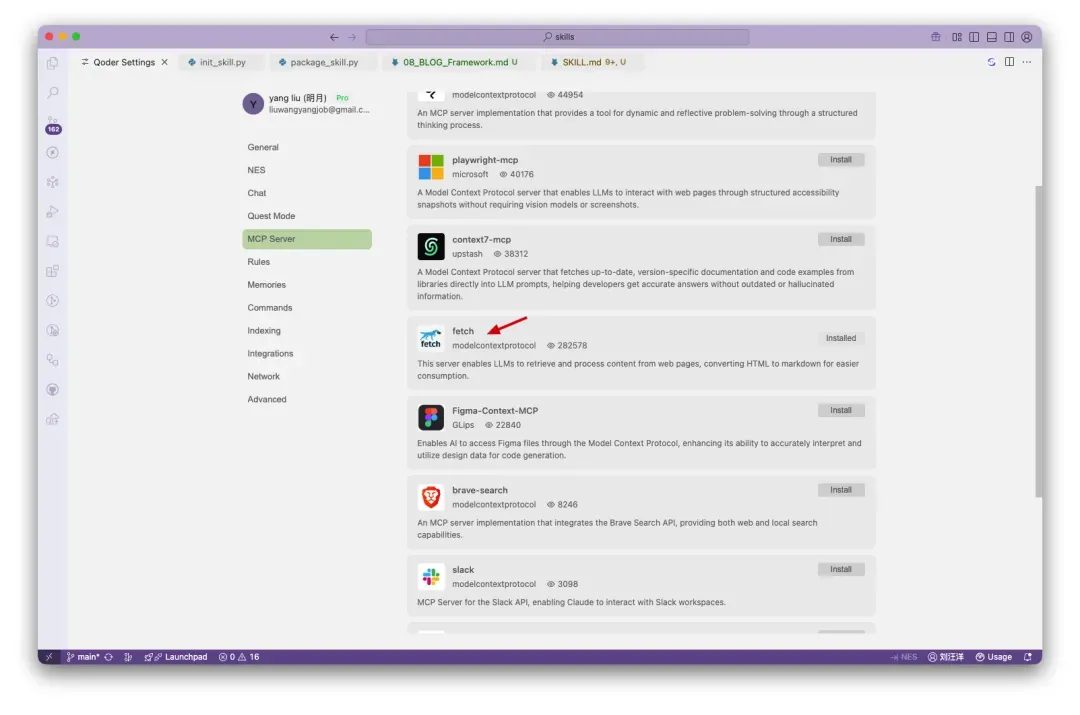
Task: Install the context7-mcp server
Action: click(840, 240)
